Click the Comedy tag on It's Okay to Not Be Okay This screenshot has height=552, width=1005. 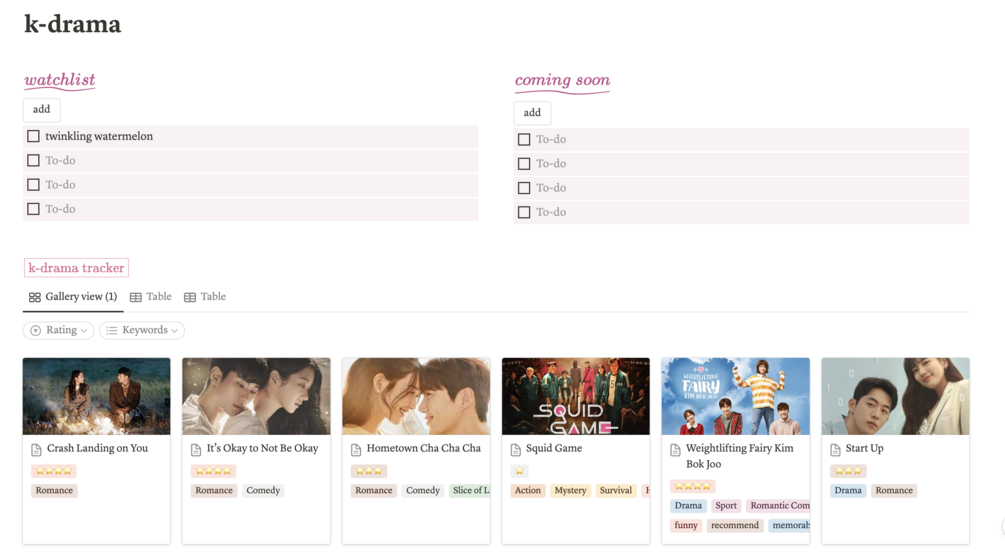263,490
